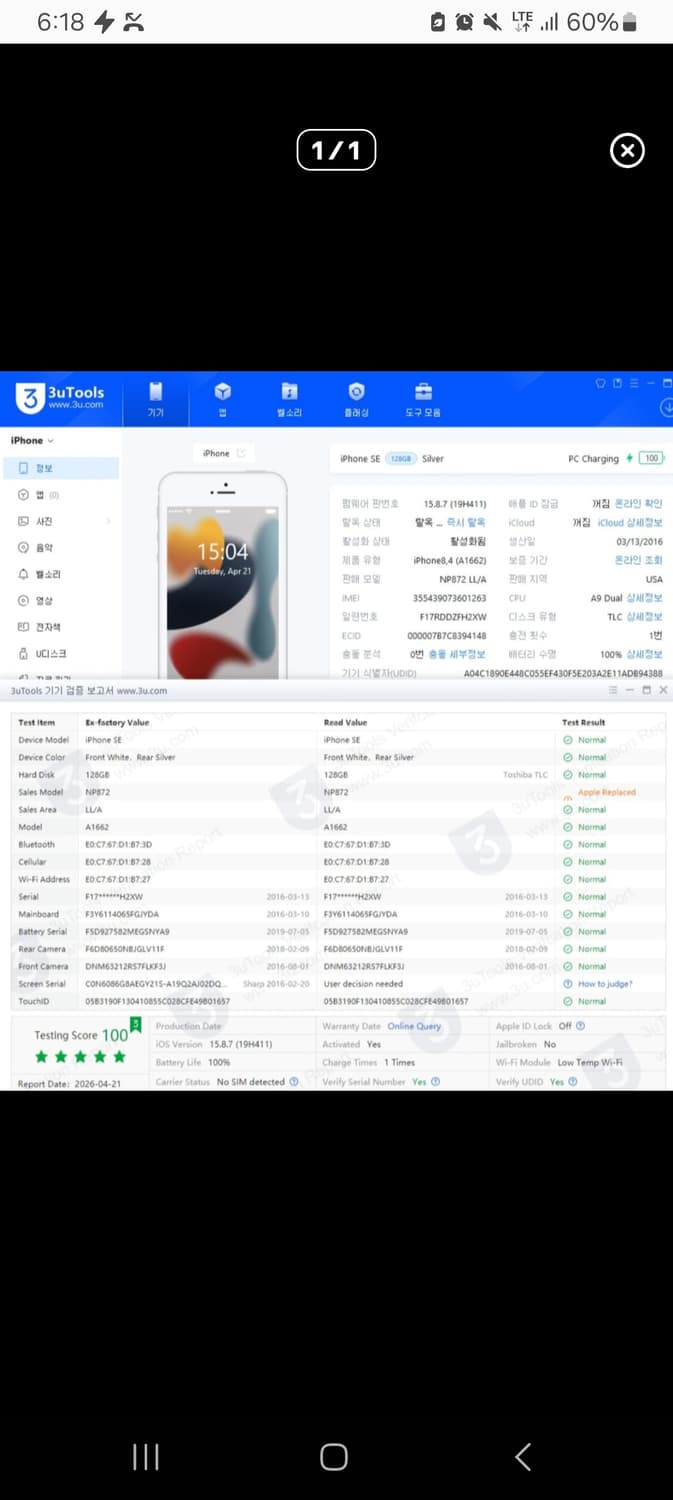This screenshot has height=1500, width=673.
Task: Tap the alarm icon in status bar
Action: [x=464, y=22]
